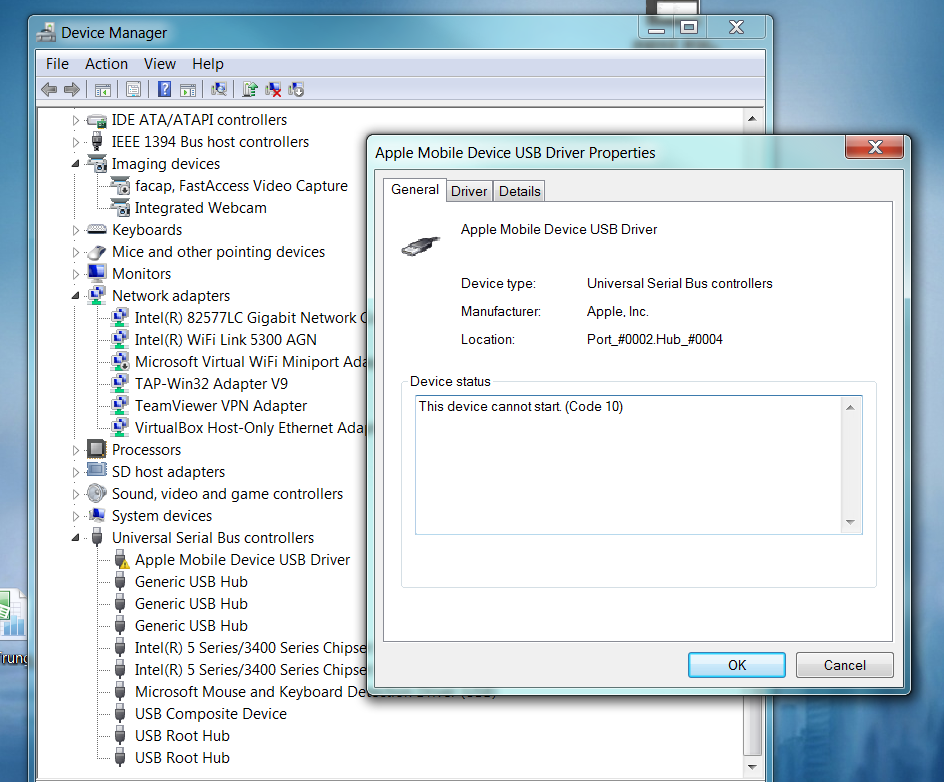The height and width of the screenshot is (782, 944).
Task: Click scroll down arrow of device tree
Action: (x=752, y=766)
